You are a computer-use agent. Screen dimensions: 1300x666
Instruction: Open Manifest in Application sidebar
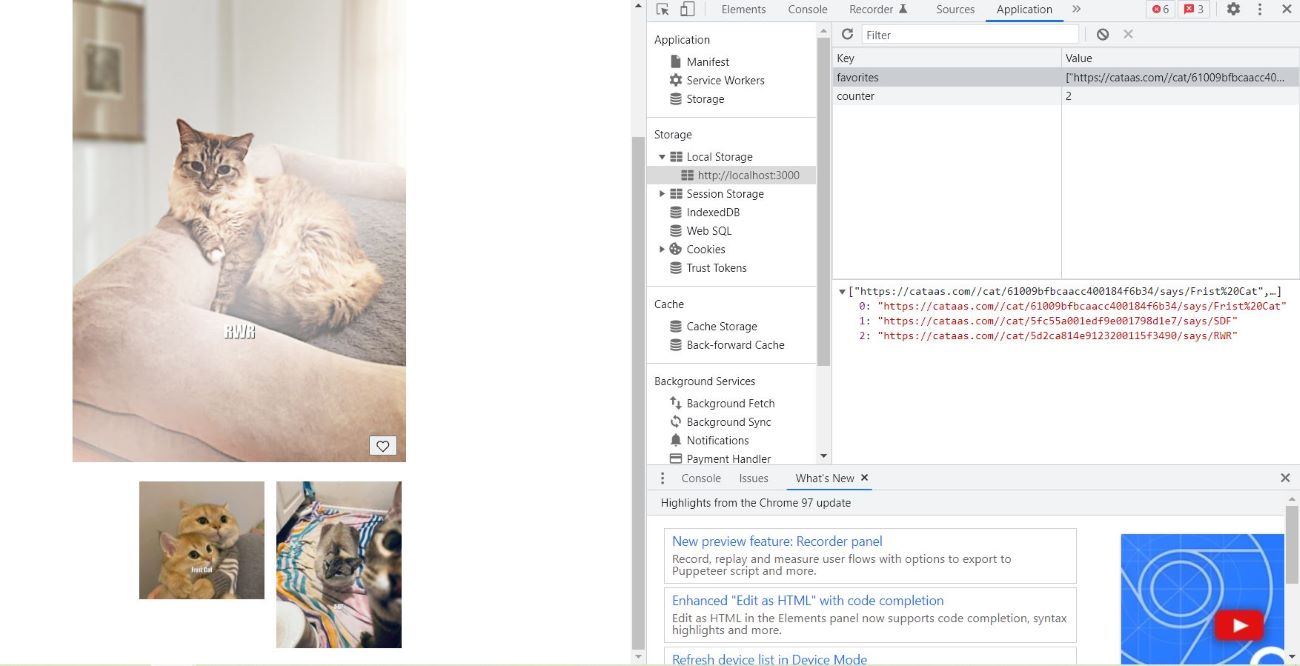pyautogui.click(x=708, y=62)
